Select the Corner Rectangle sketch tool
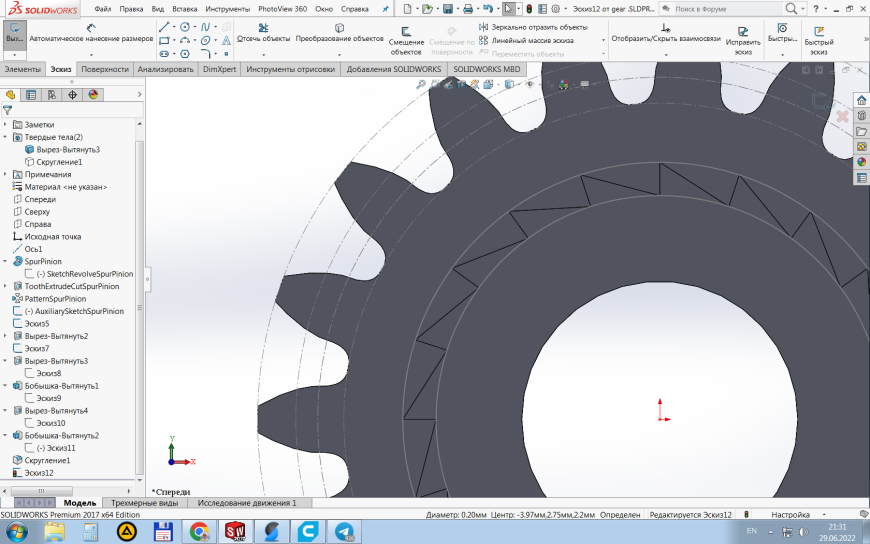Screen dimensions: 870x544 pyautogui.click(x=164, y=41)
